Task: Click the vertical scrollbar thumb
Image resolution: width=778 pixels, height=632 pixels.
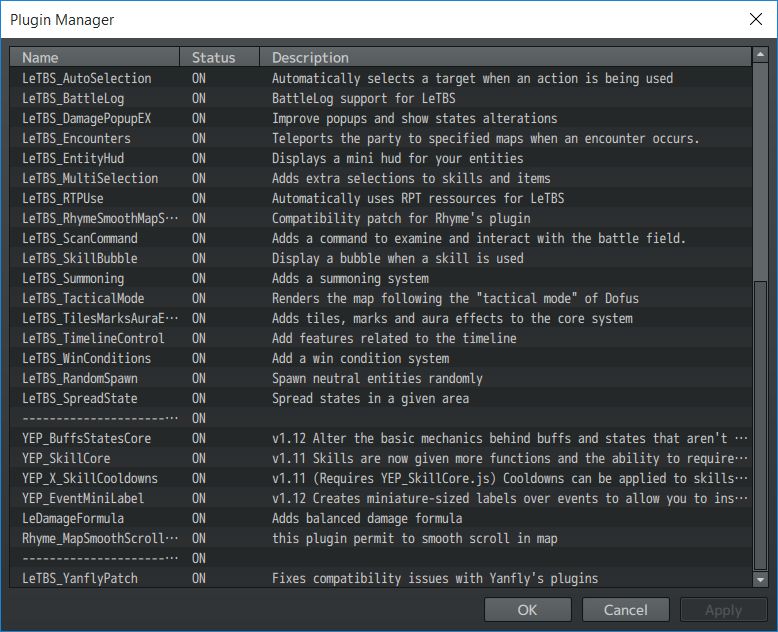Action: (760, 426)
